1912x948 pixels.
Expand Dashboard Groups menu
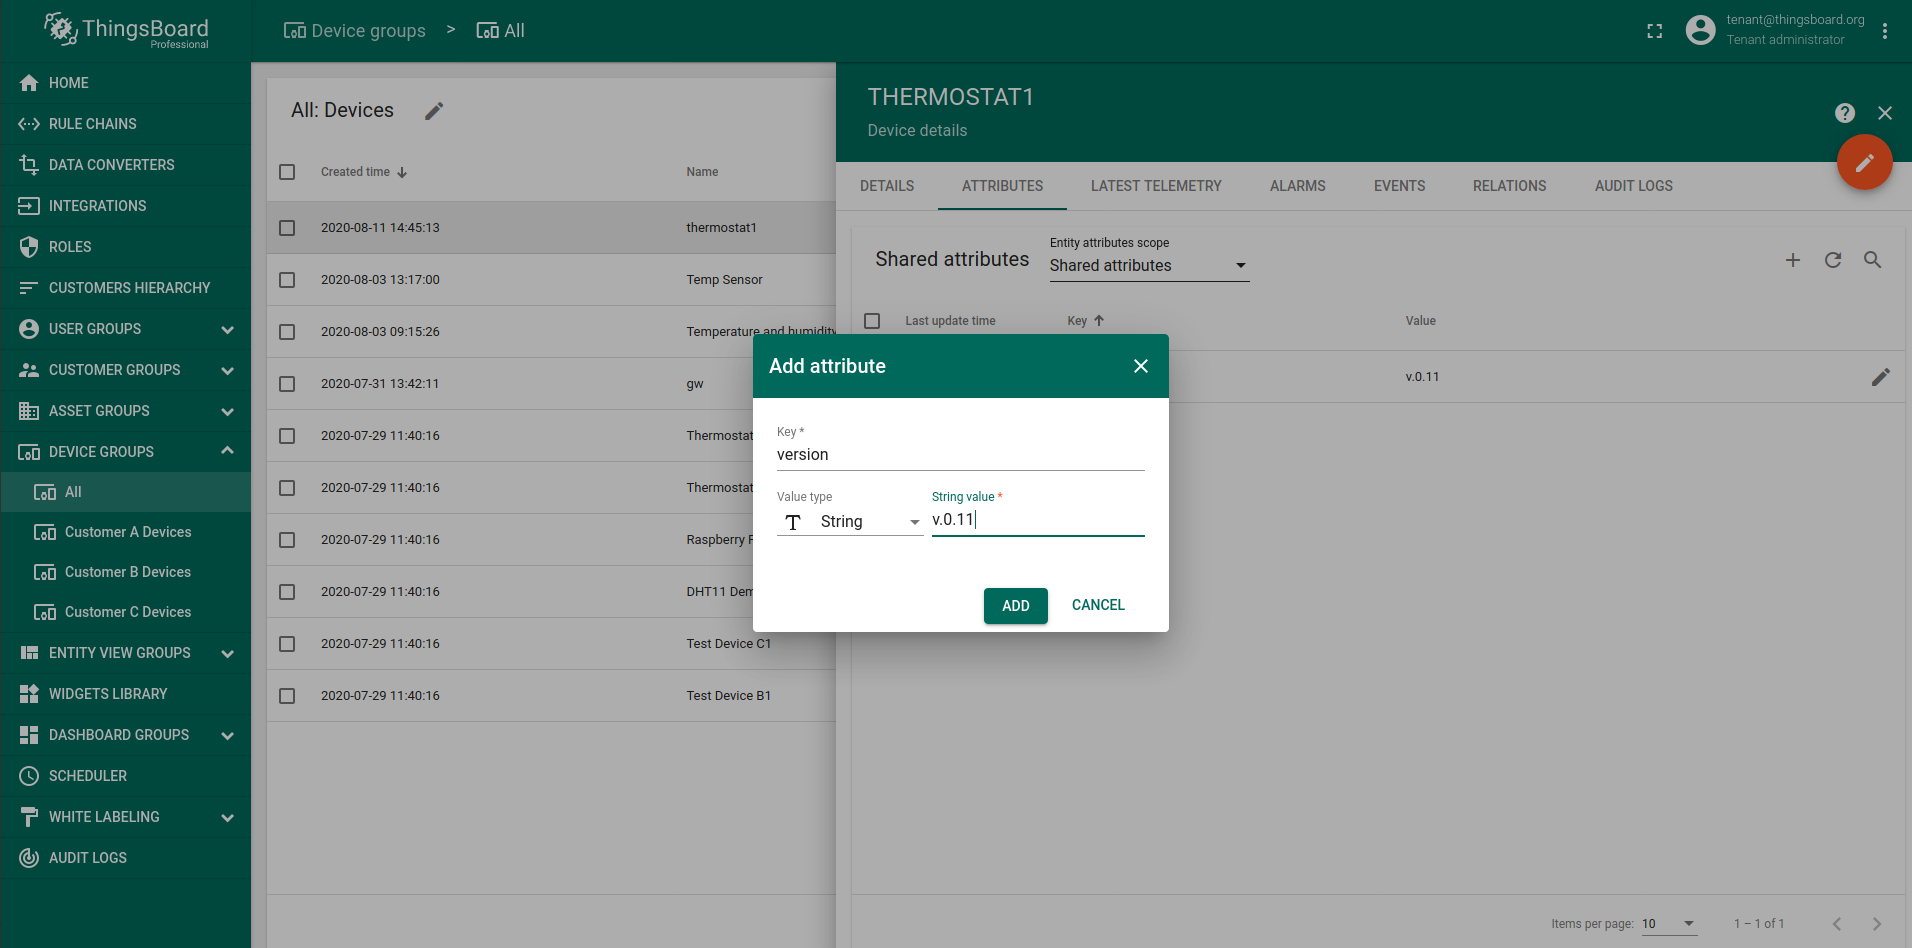(x=228, y=735)
